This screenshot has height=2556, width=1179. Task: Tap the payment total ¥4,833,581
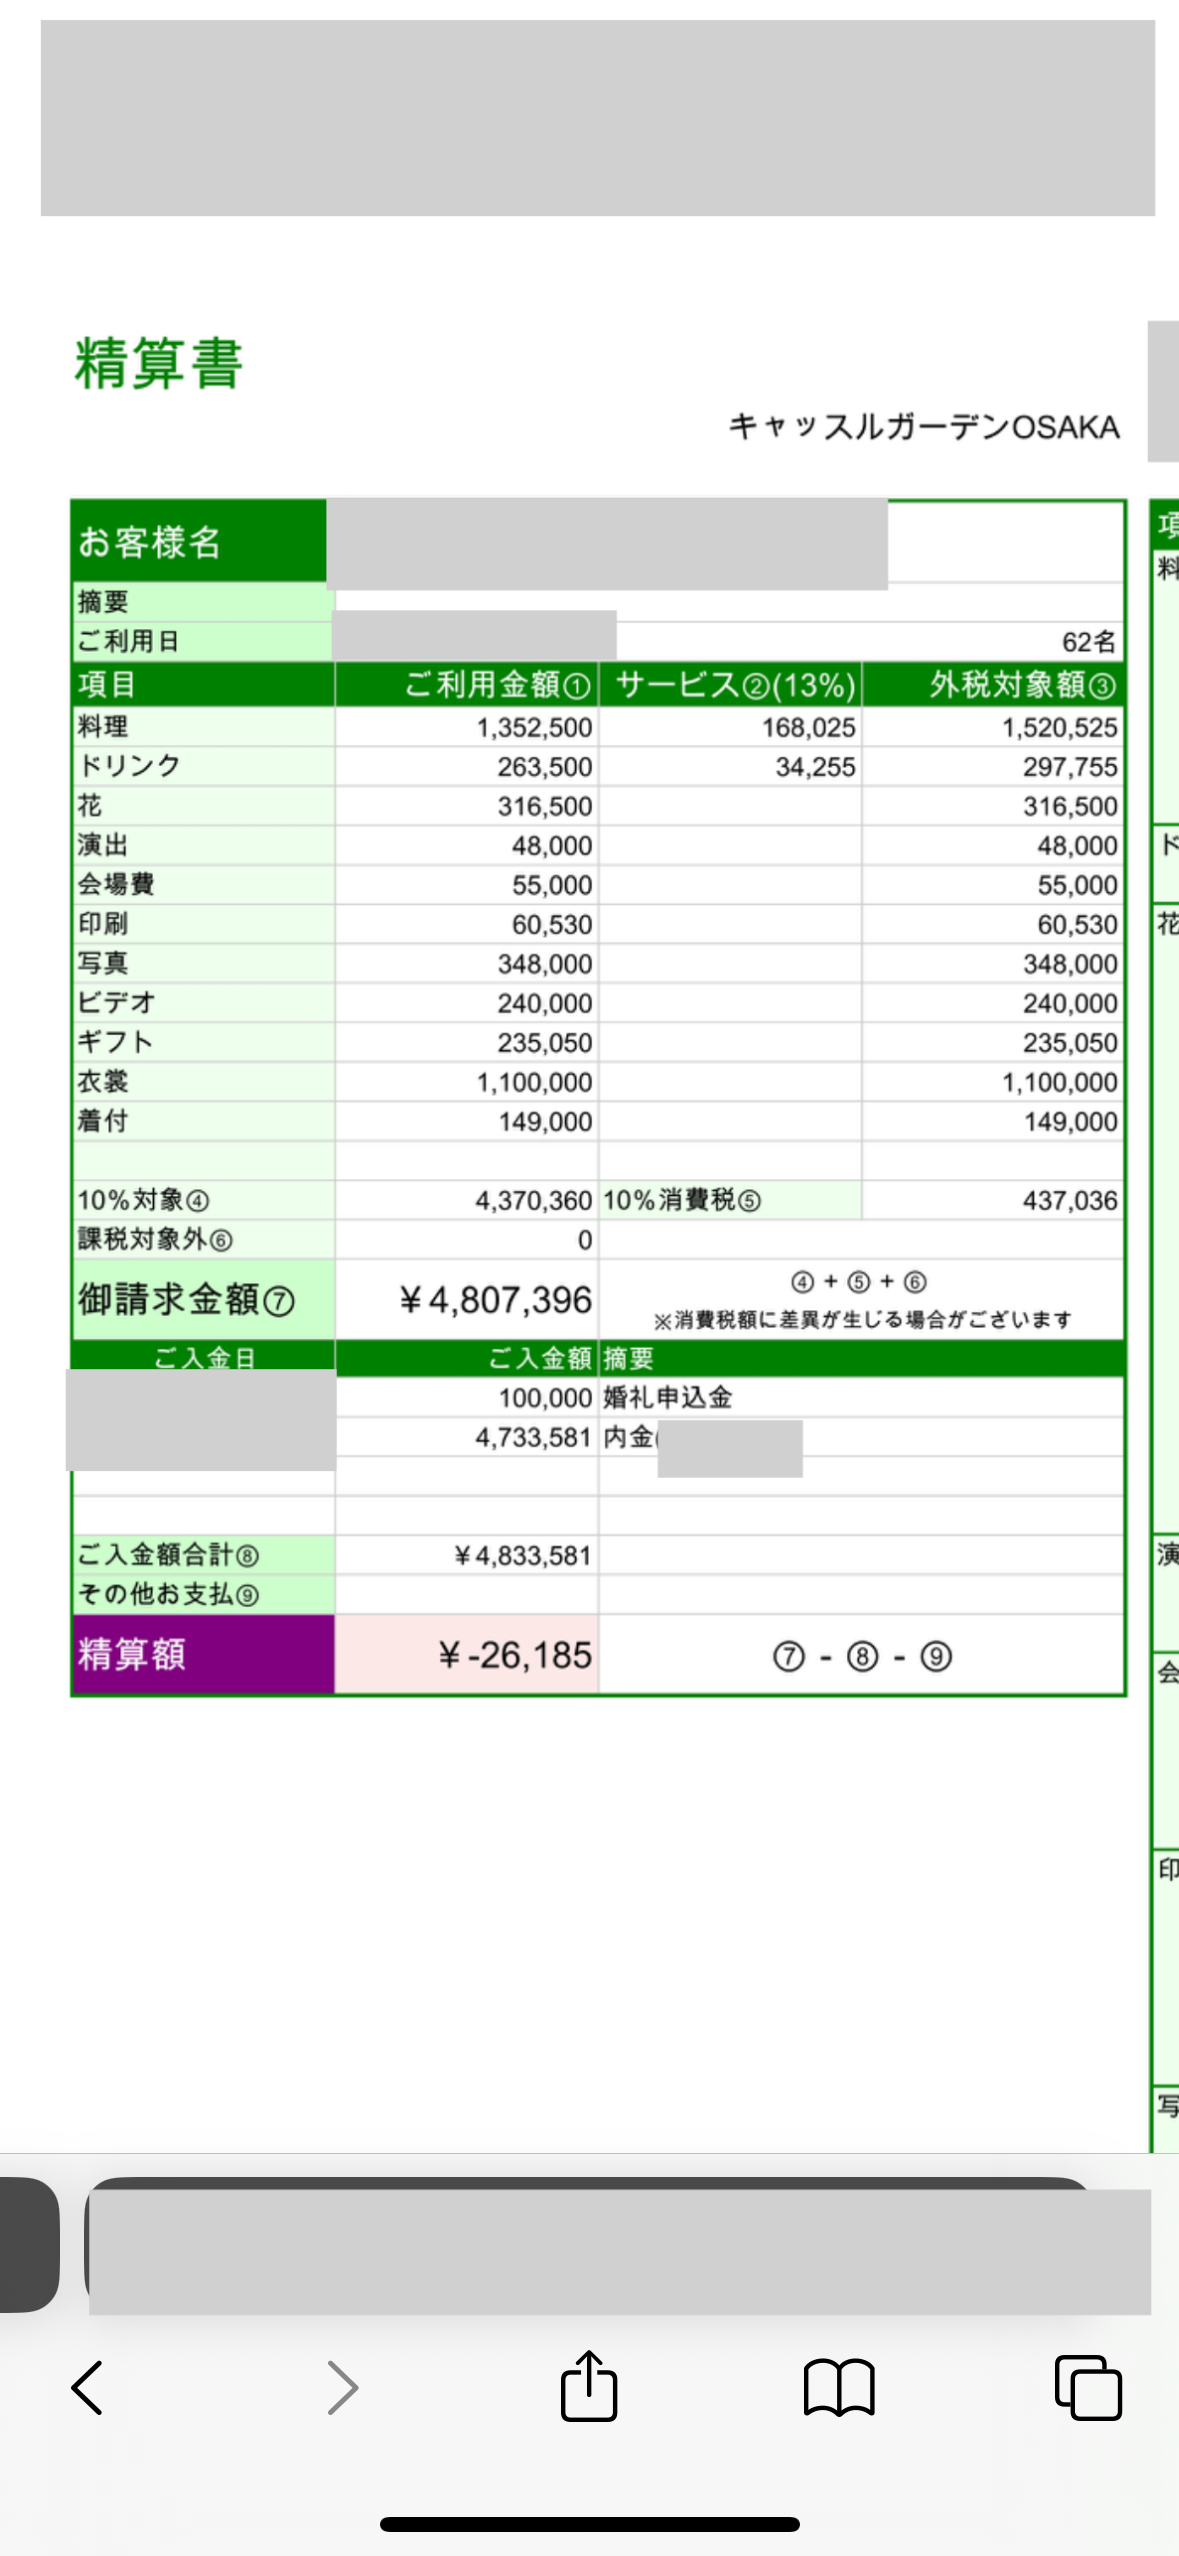pyautogui.click(x=522, y=1556)
